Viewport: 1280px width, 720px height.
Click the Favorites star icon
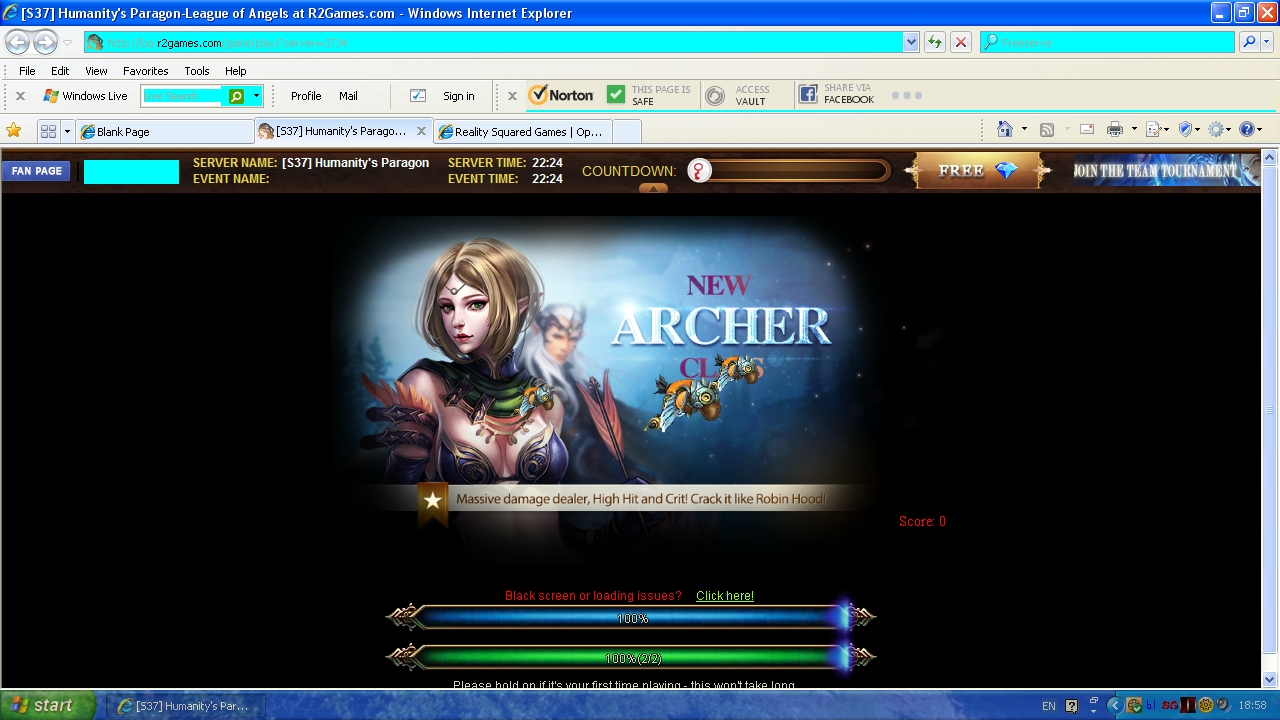[x=14, y=131]
